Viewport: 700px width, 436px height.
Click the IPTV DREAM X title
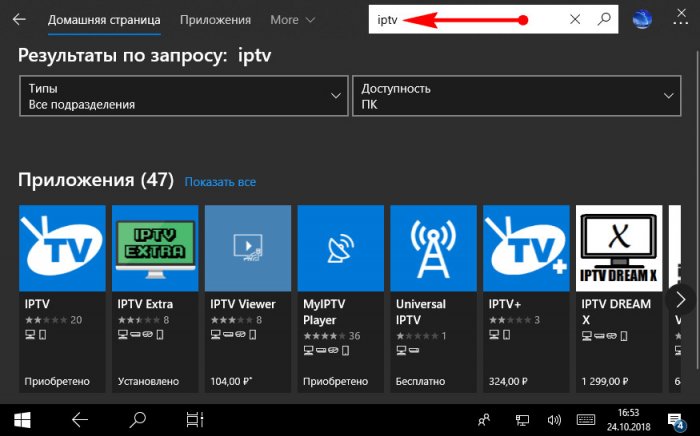[616, 312]
